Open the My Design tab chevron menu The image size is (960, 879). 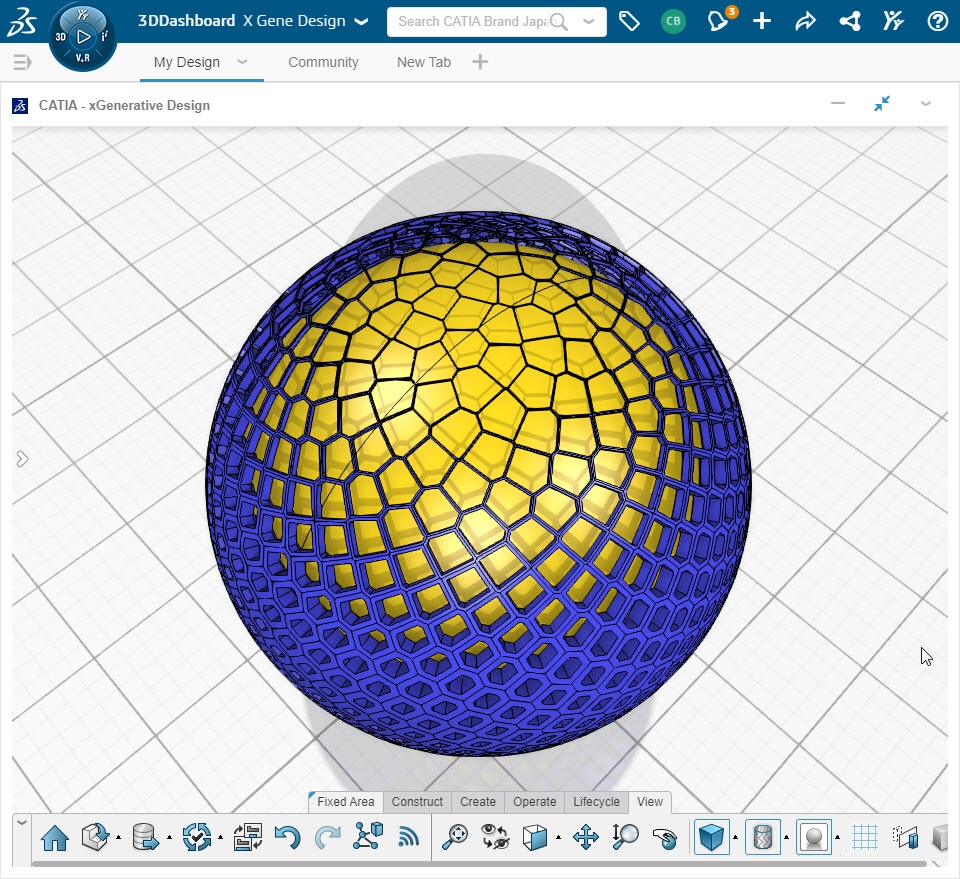242,62
